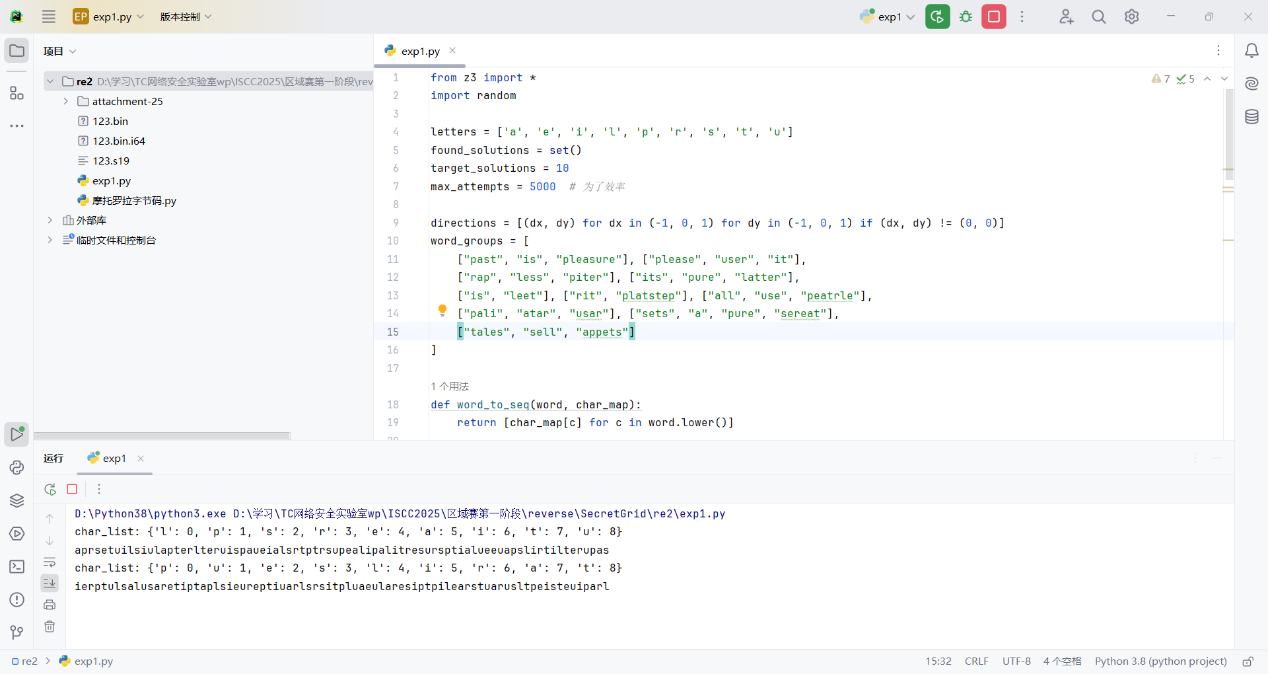Click the re2 breadcrumb in status bar
The width and height of the screenshot is (1268, 674).
24,661
